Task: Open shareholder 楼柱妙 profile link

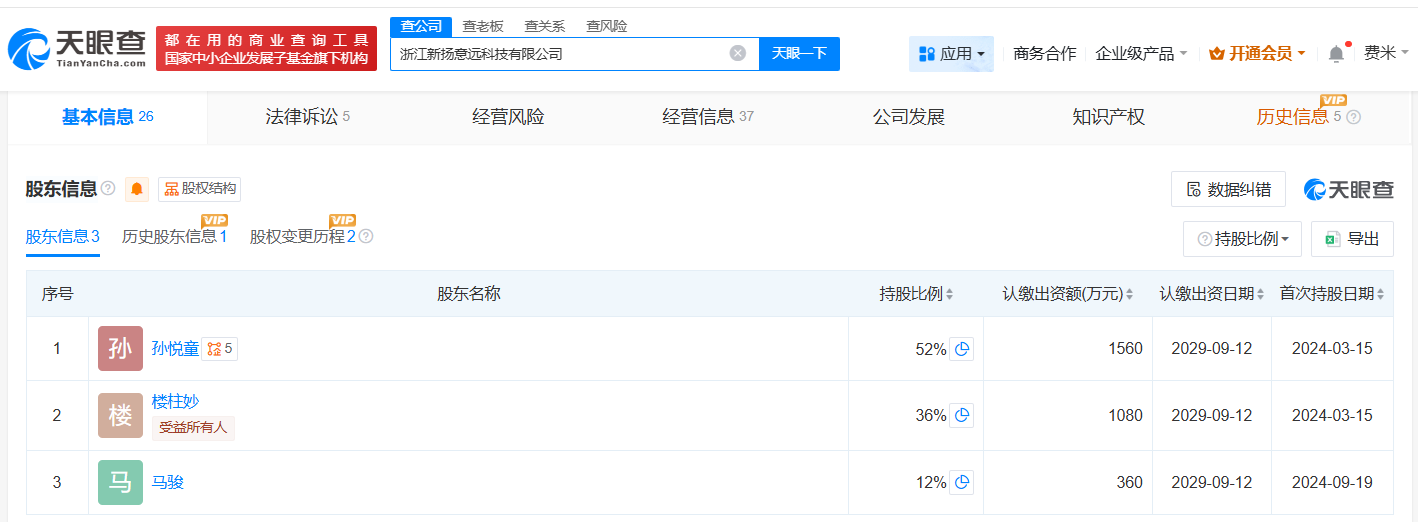Action: click(175, 401)
